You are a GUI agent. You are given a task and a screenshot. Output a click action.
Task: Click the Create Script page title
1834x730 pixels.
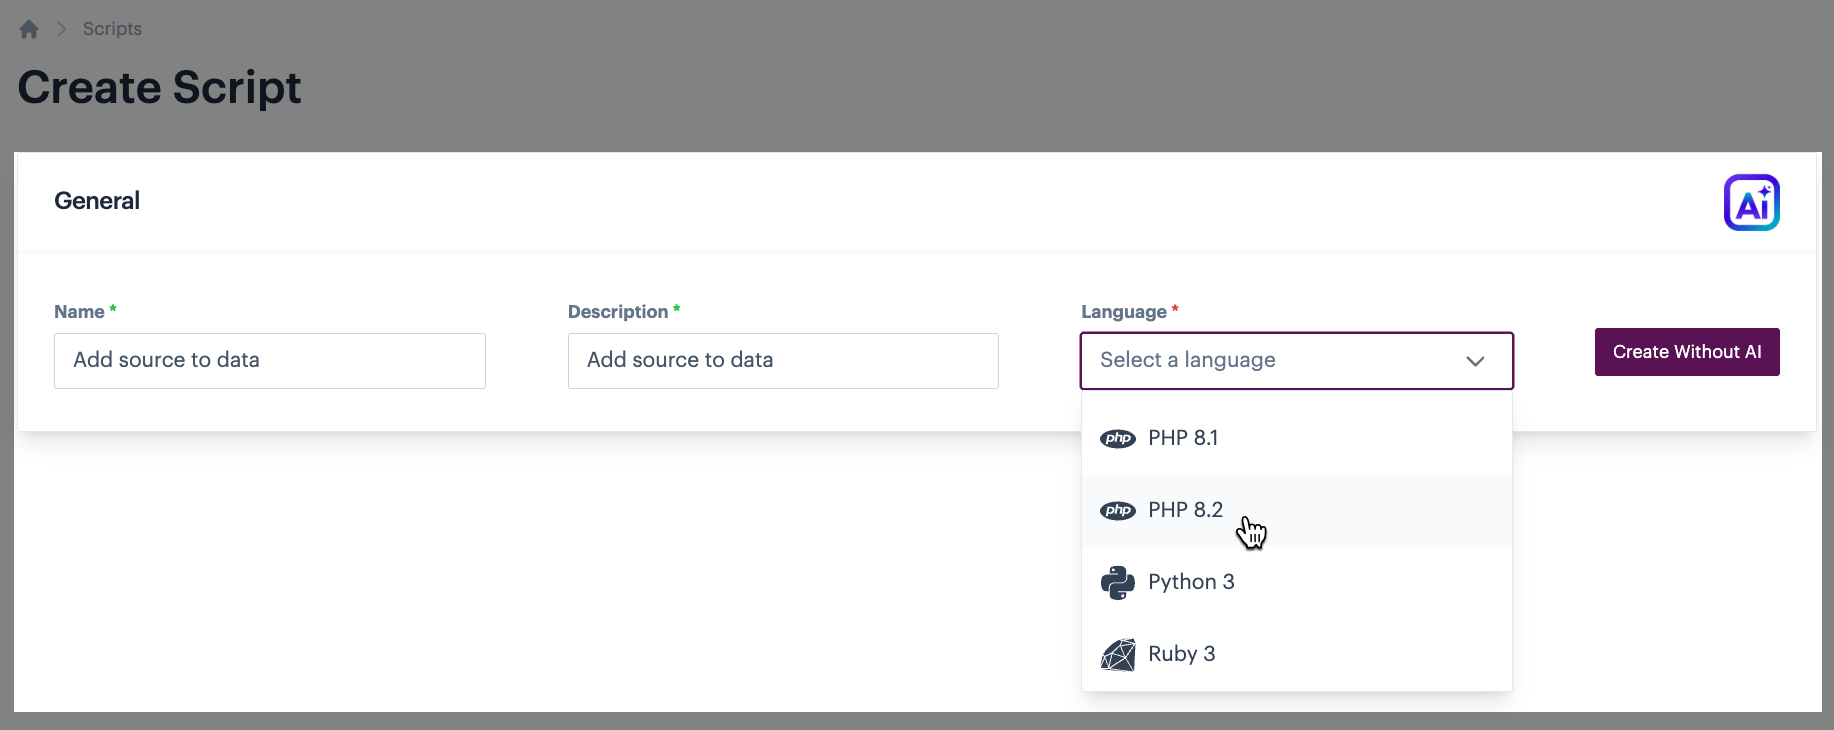(160, 88)
